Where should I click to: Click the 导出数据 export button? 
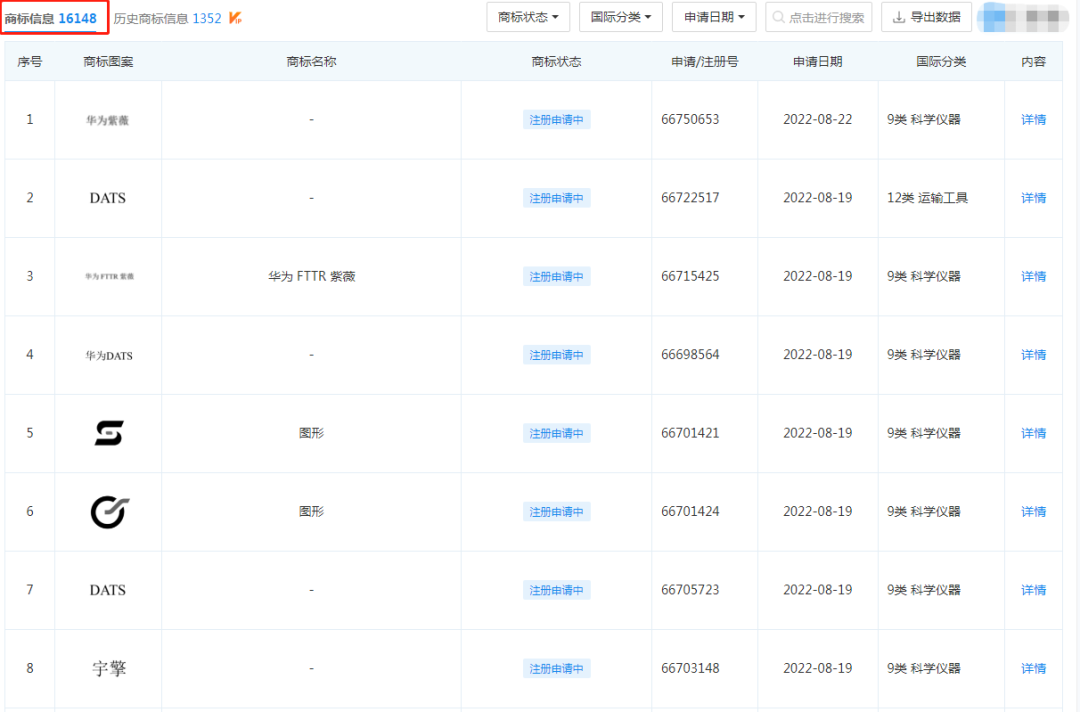click(926, 17)
